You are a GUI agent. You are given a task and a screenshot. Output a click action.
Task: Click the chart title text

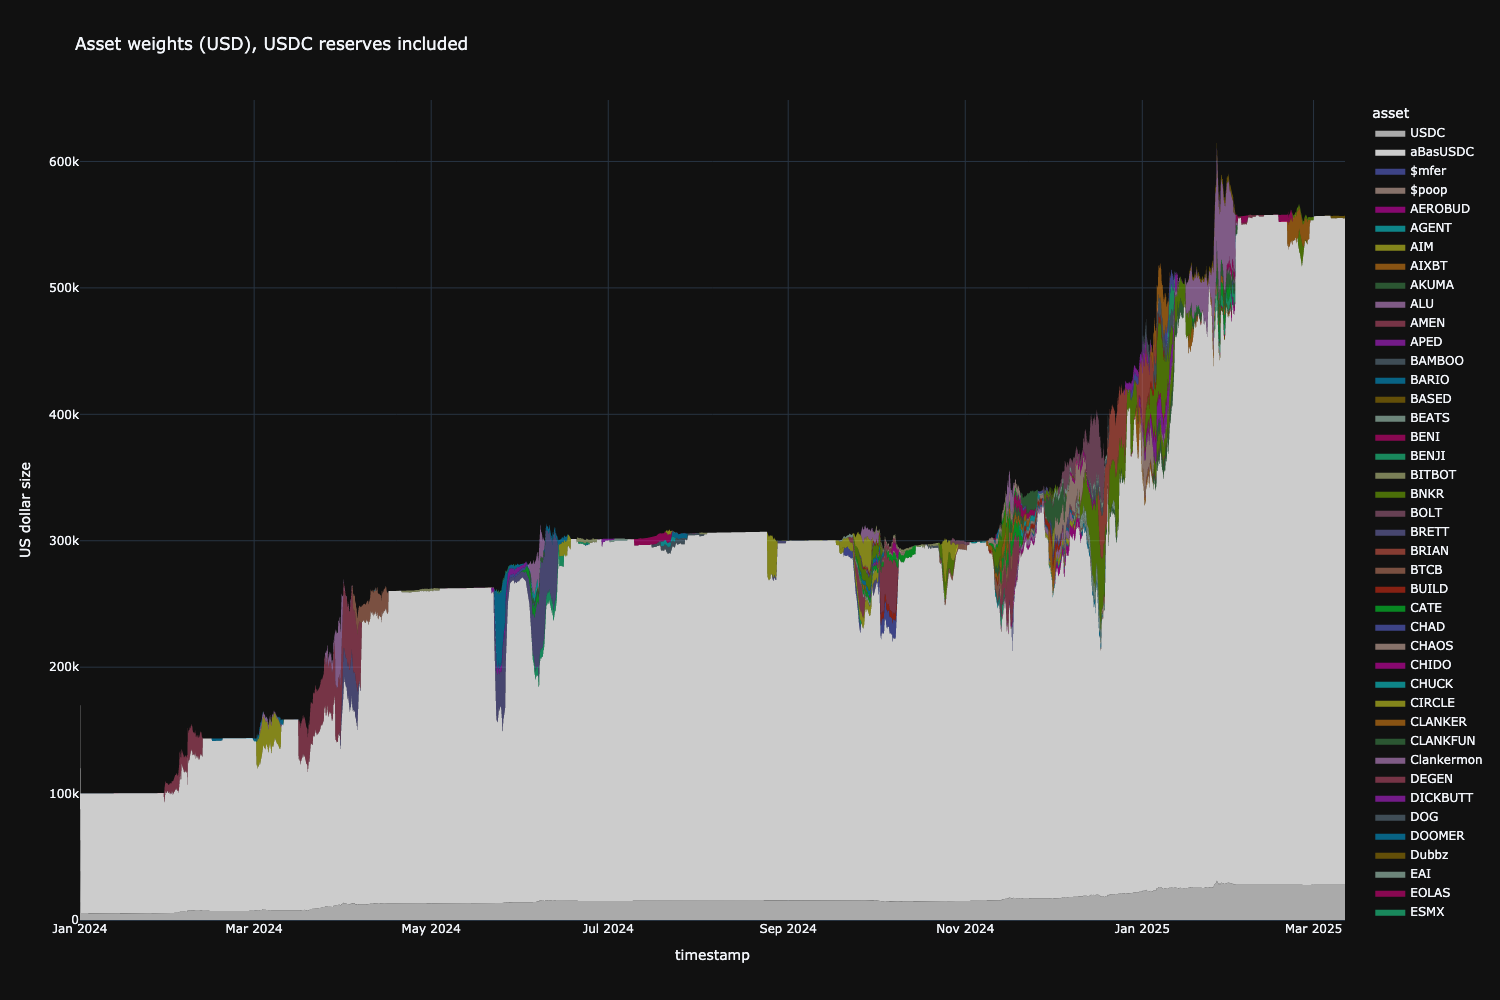pyautogui.click(x=271, y=44)
